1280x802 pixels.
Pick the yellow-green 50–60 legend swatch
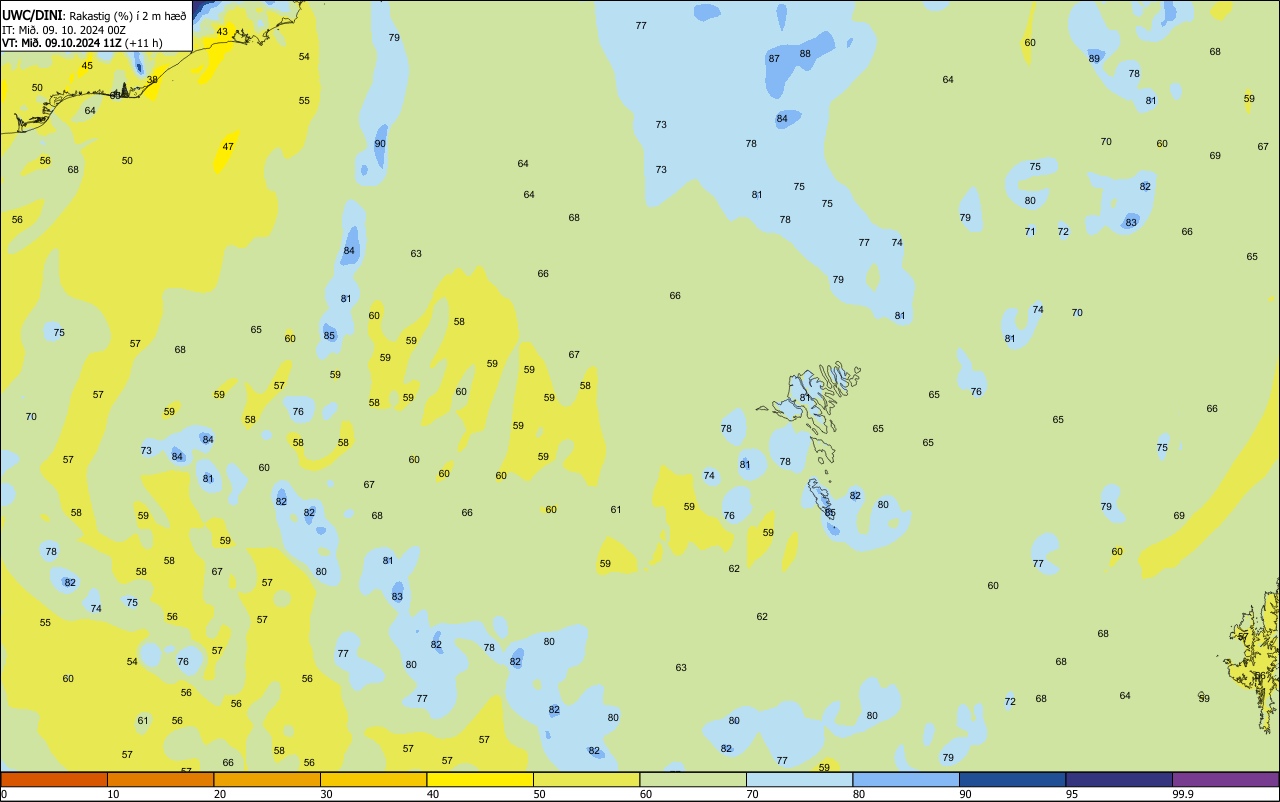tap(586, 779)
